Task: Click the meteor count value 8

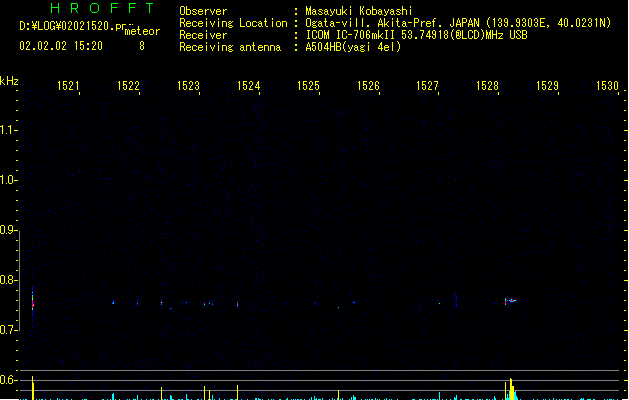Action: pos(142,46)
